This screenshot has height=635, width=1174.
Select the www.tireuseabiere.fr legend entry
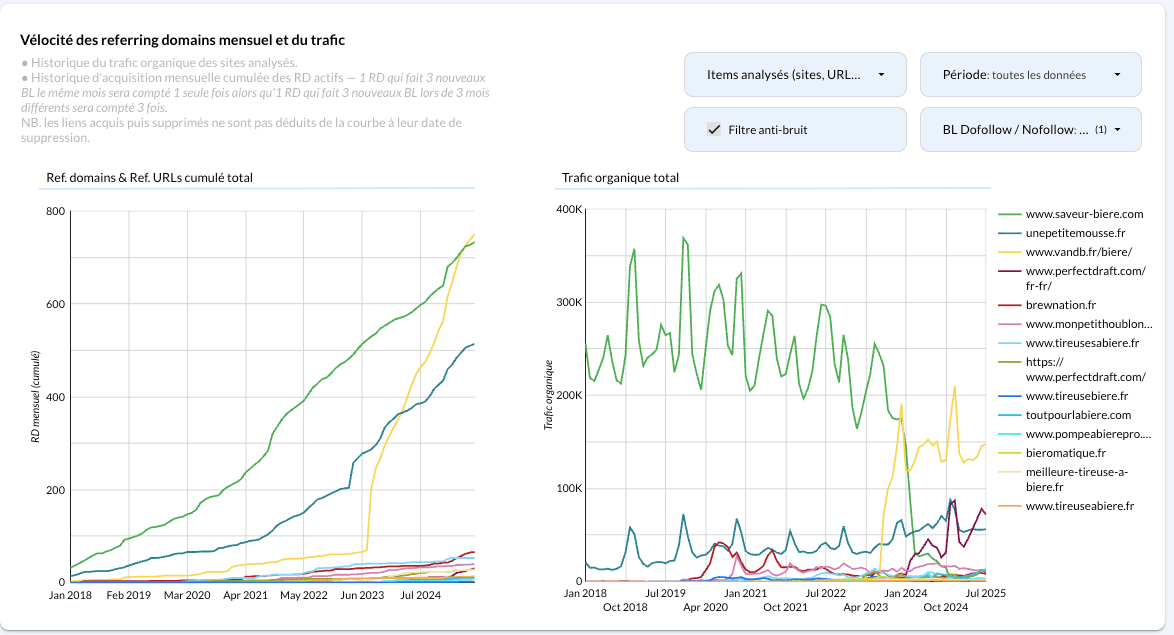pos(1079,506)
